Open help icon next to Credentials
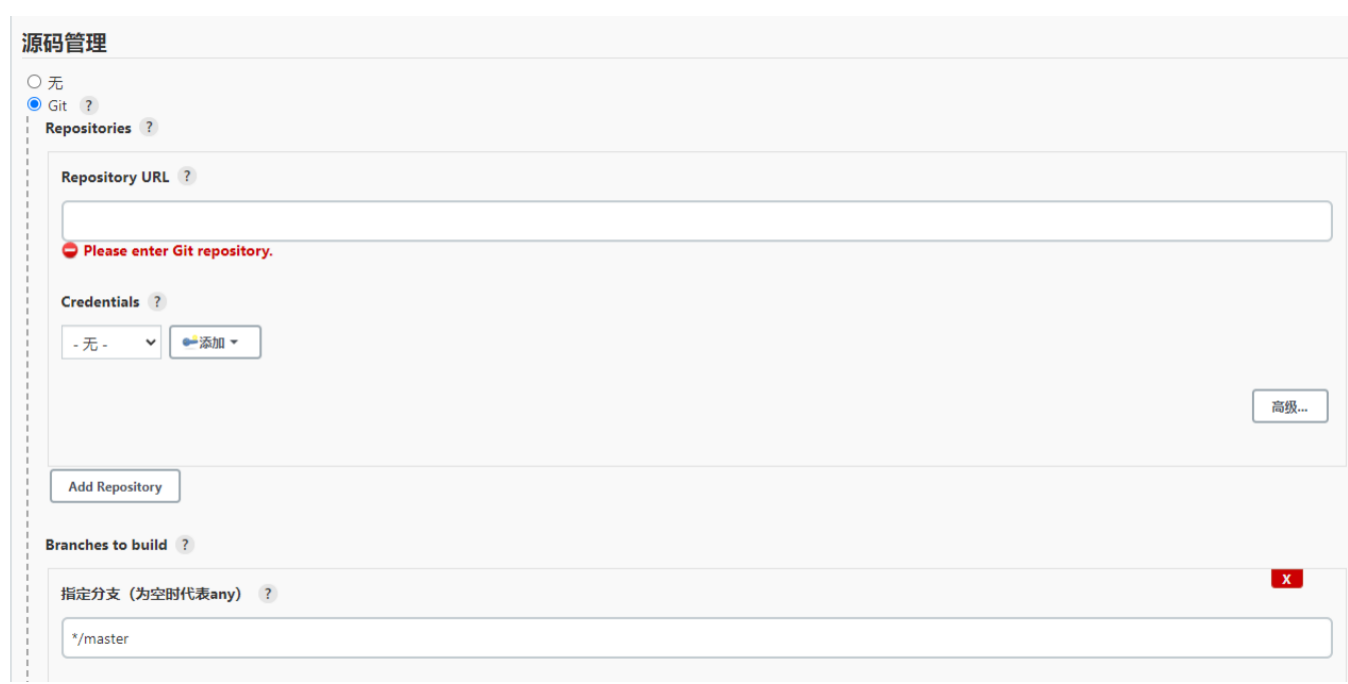1348x684 pixels. [x=157, y=301]
